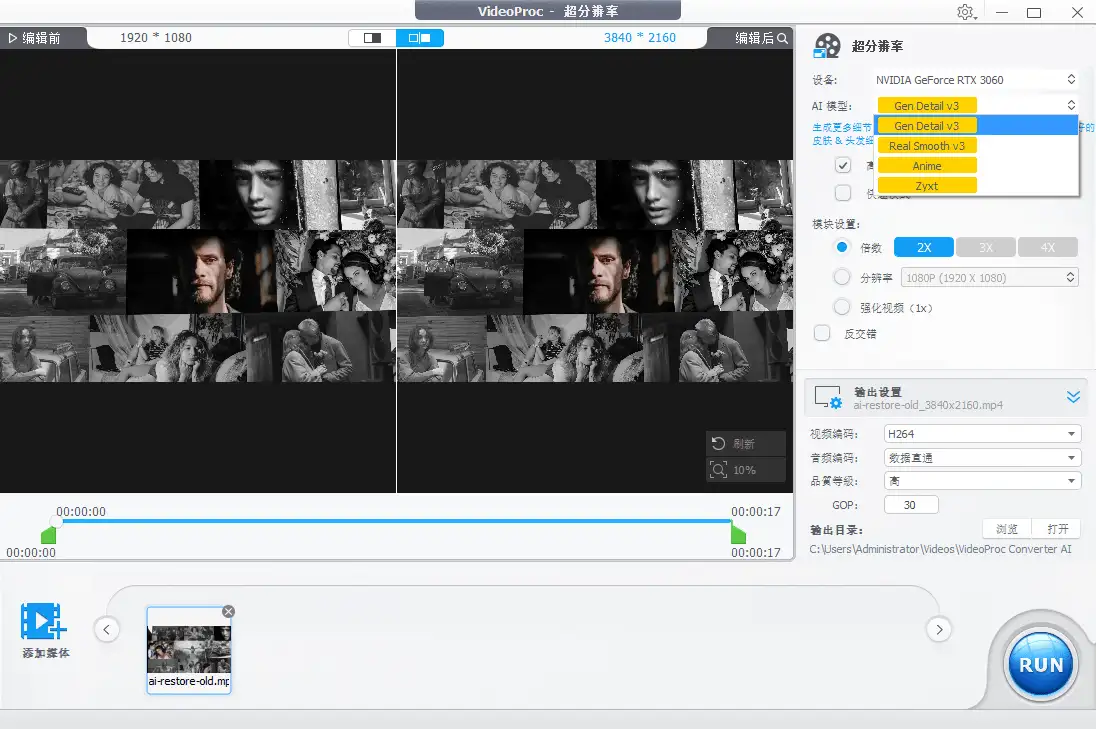
Task: Click the 10% zoom icon
Action: tap(717, 470)
